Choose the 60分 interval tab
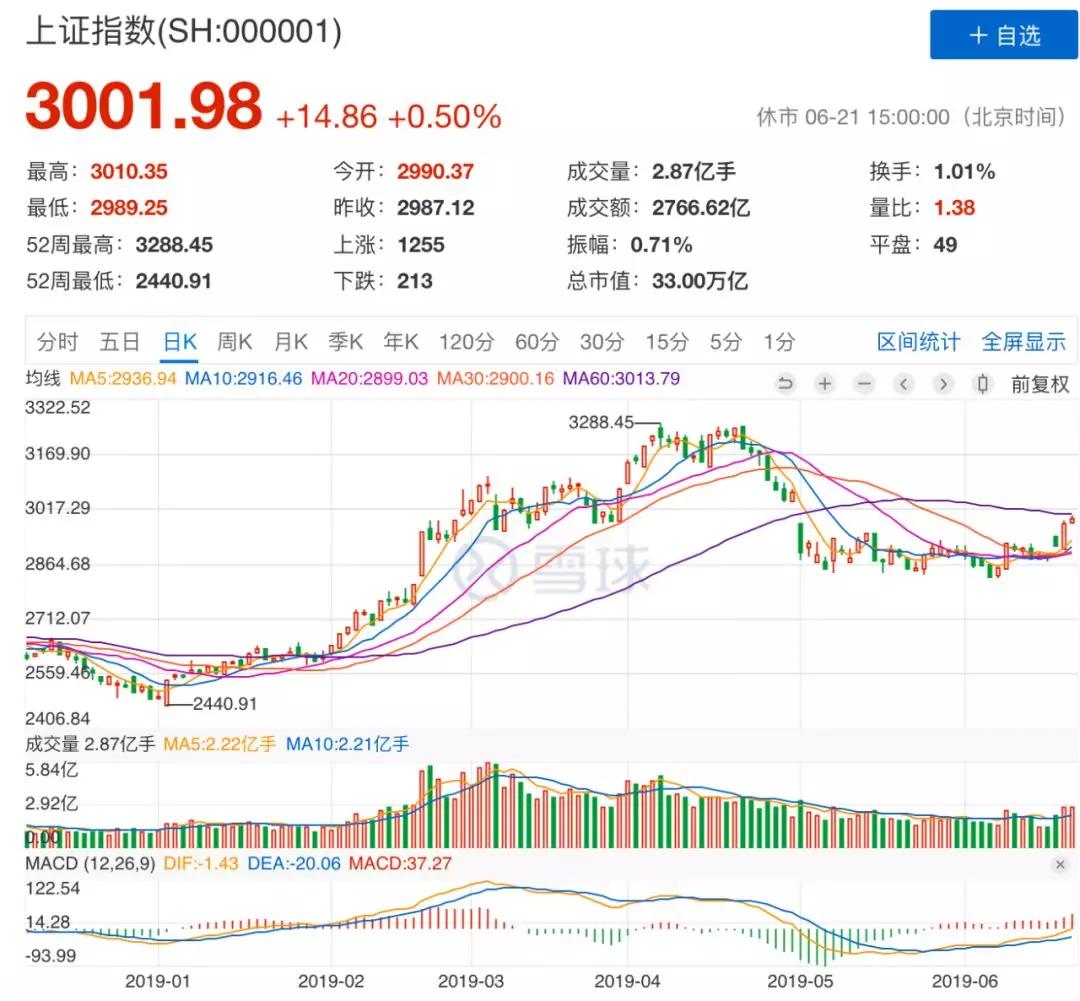Screen dimensions: 1080x1001 point(536,342)
